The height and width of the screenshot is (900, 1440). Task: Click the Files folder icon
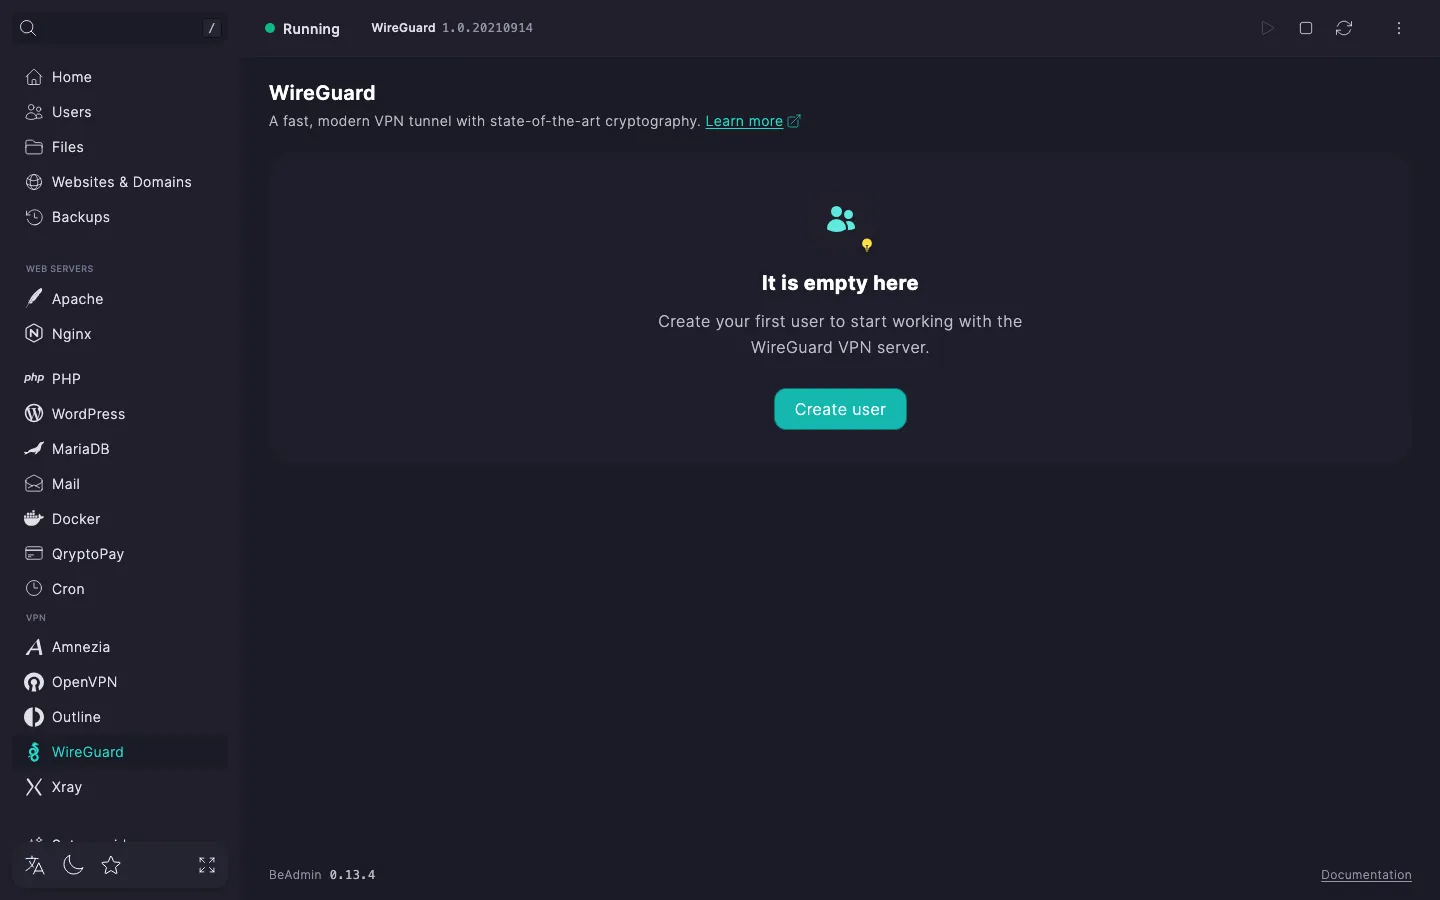pos(34,147)
